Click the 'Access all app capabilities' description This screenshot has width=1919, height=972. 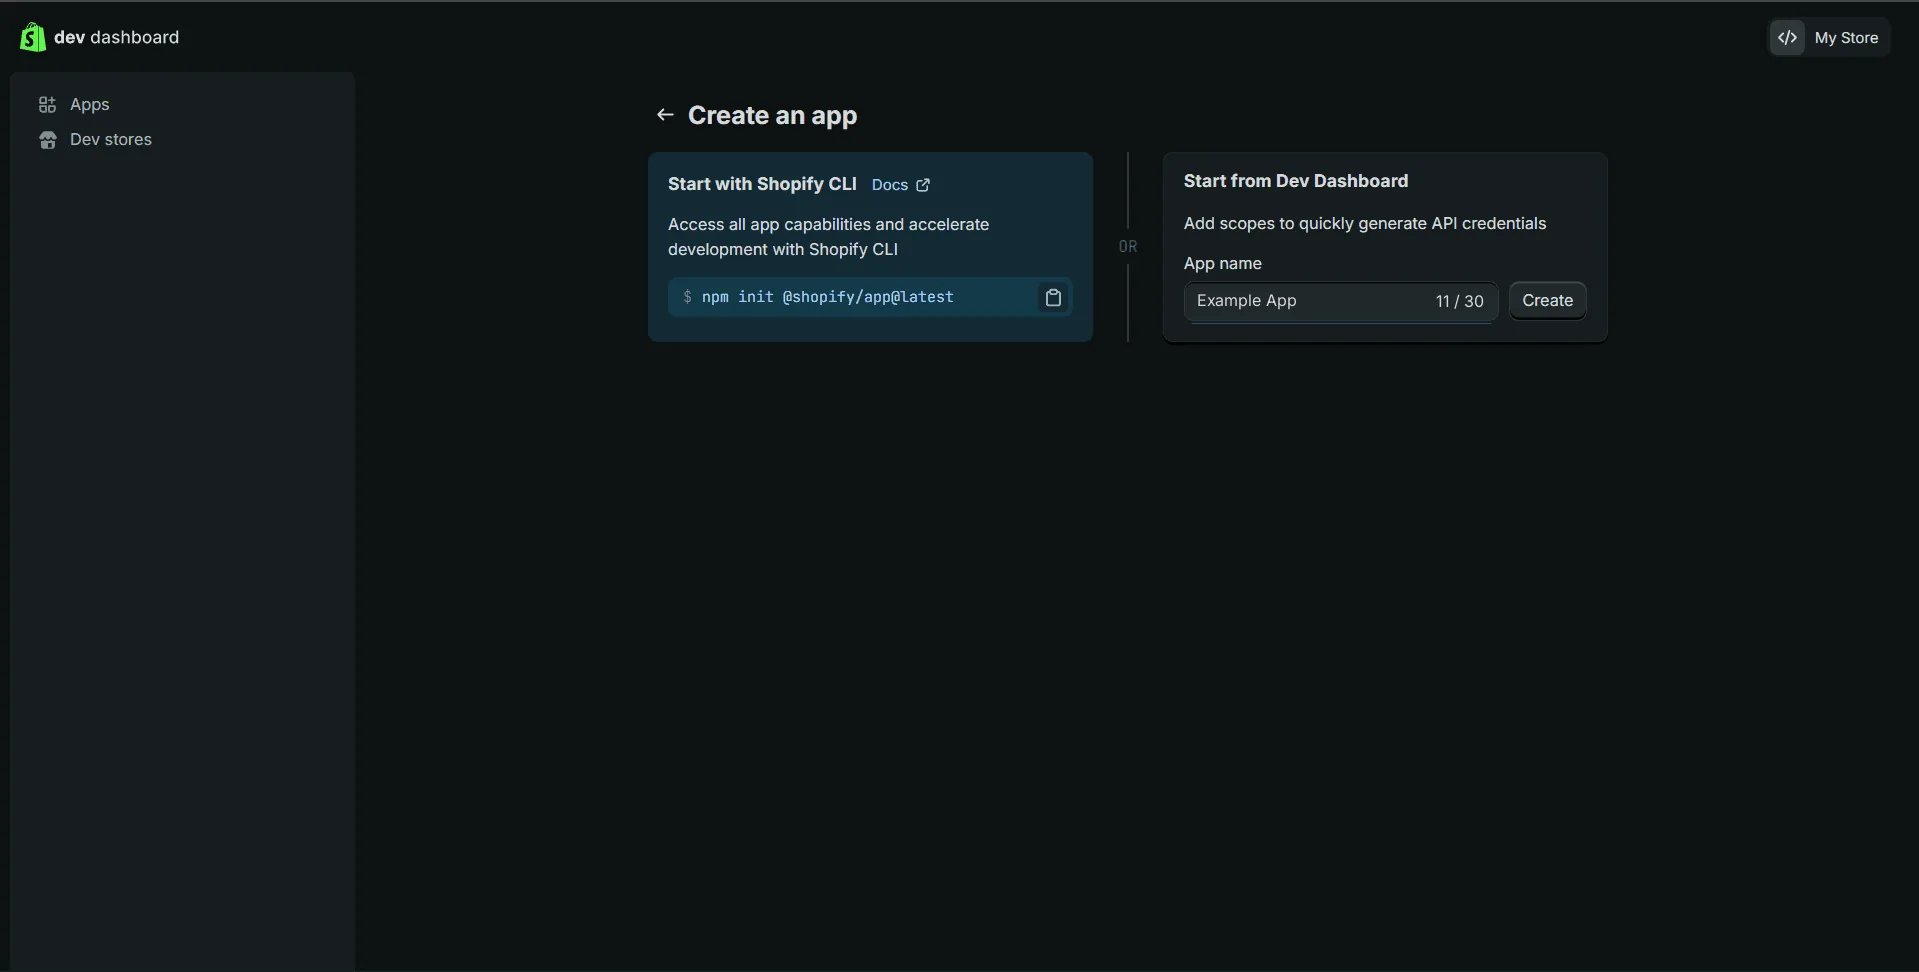(x=828, y=237)
